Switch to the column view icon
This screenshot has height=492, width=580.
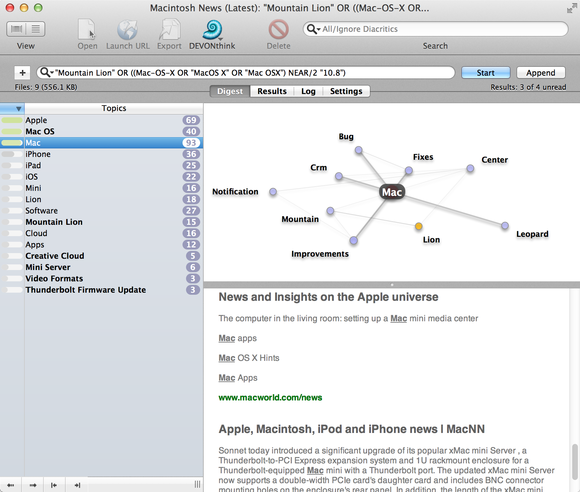[16, 29]
